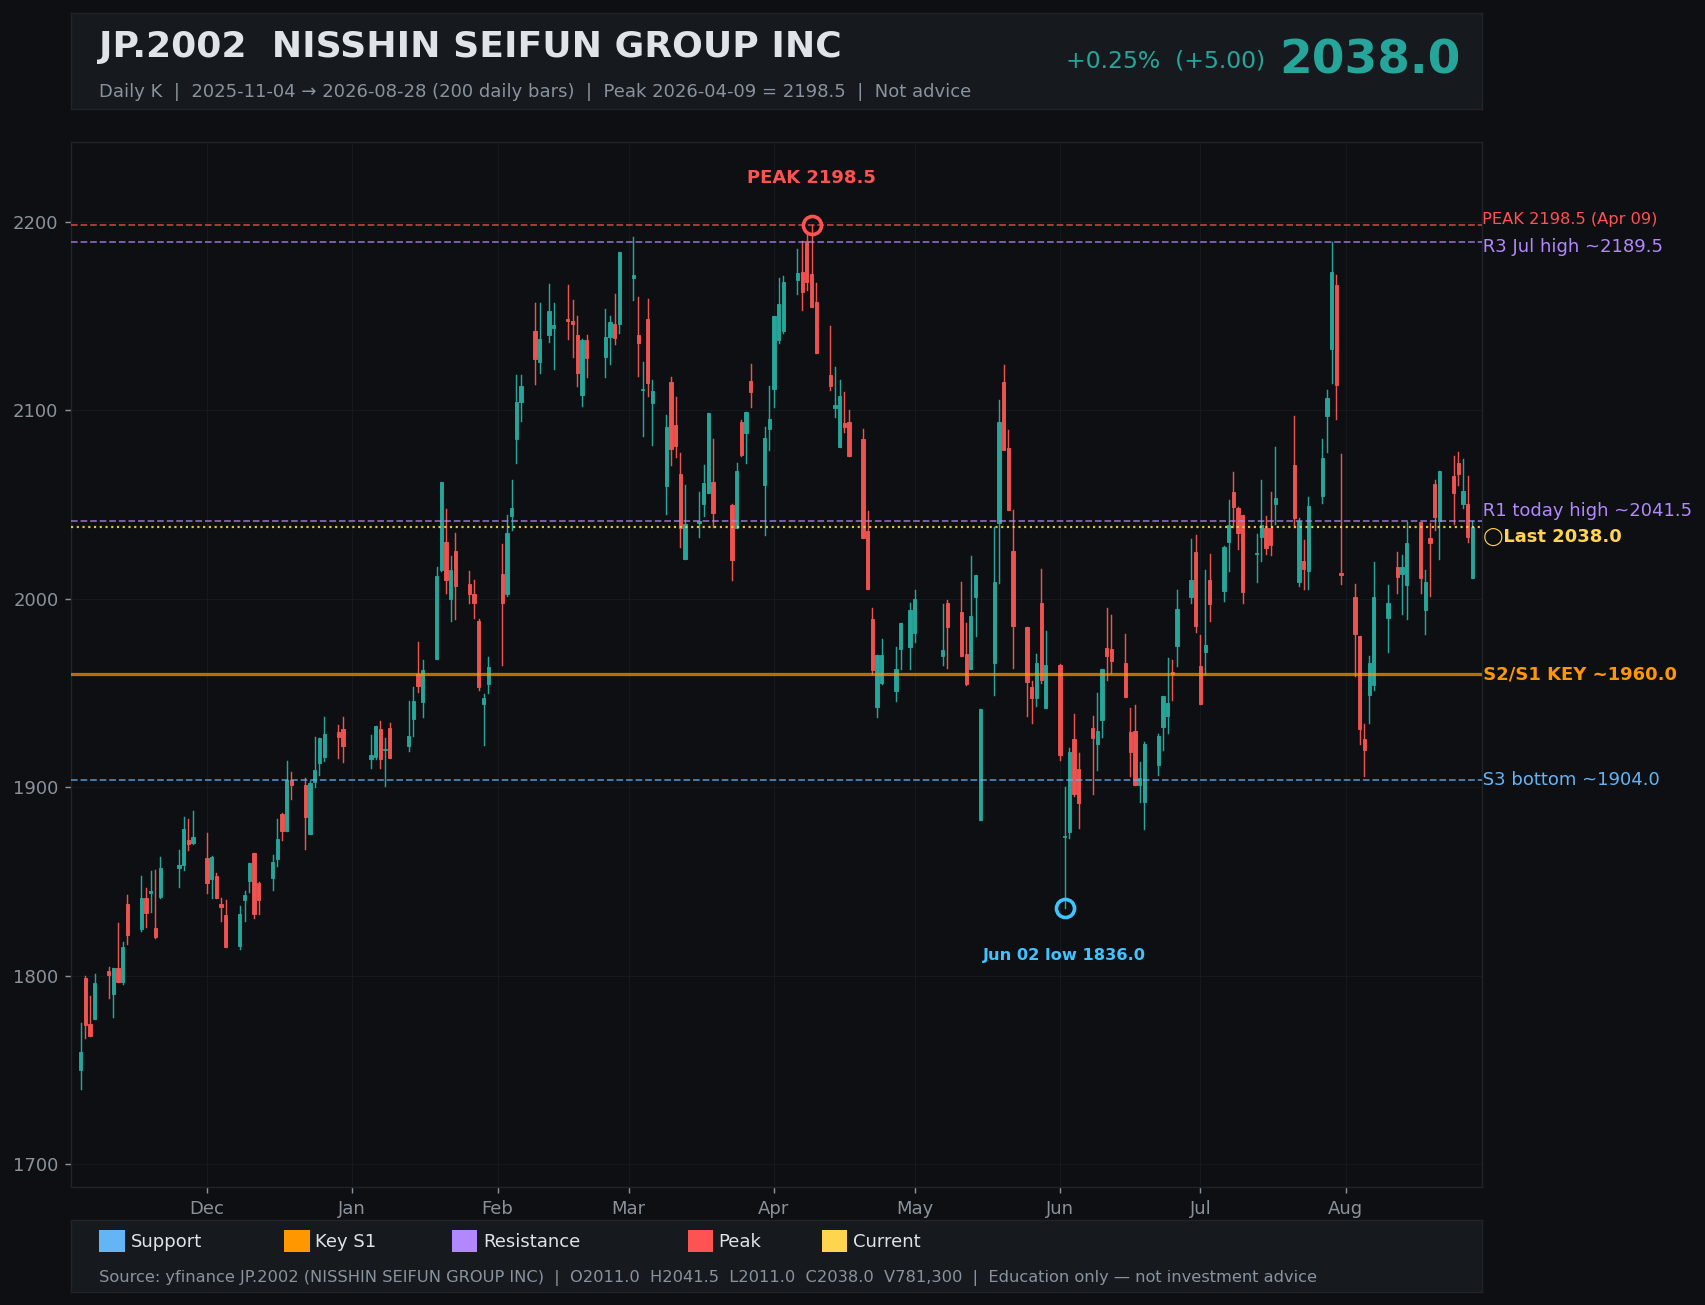The image size is (1705, 1305).
Task: Click the "PEAK 2198.5" annotation above the peak marker
Action: point(811,177)
